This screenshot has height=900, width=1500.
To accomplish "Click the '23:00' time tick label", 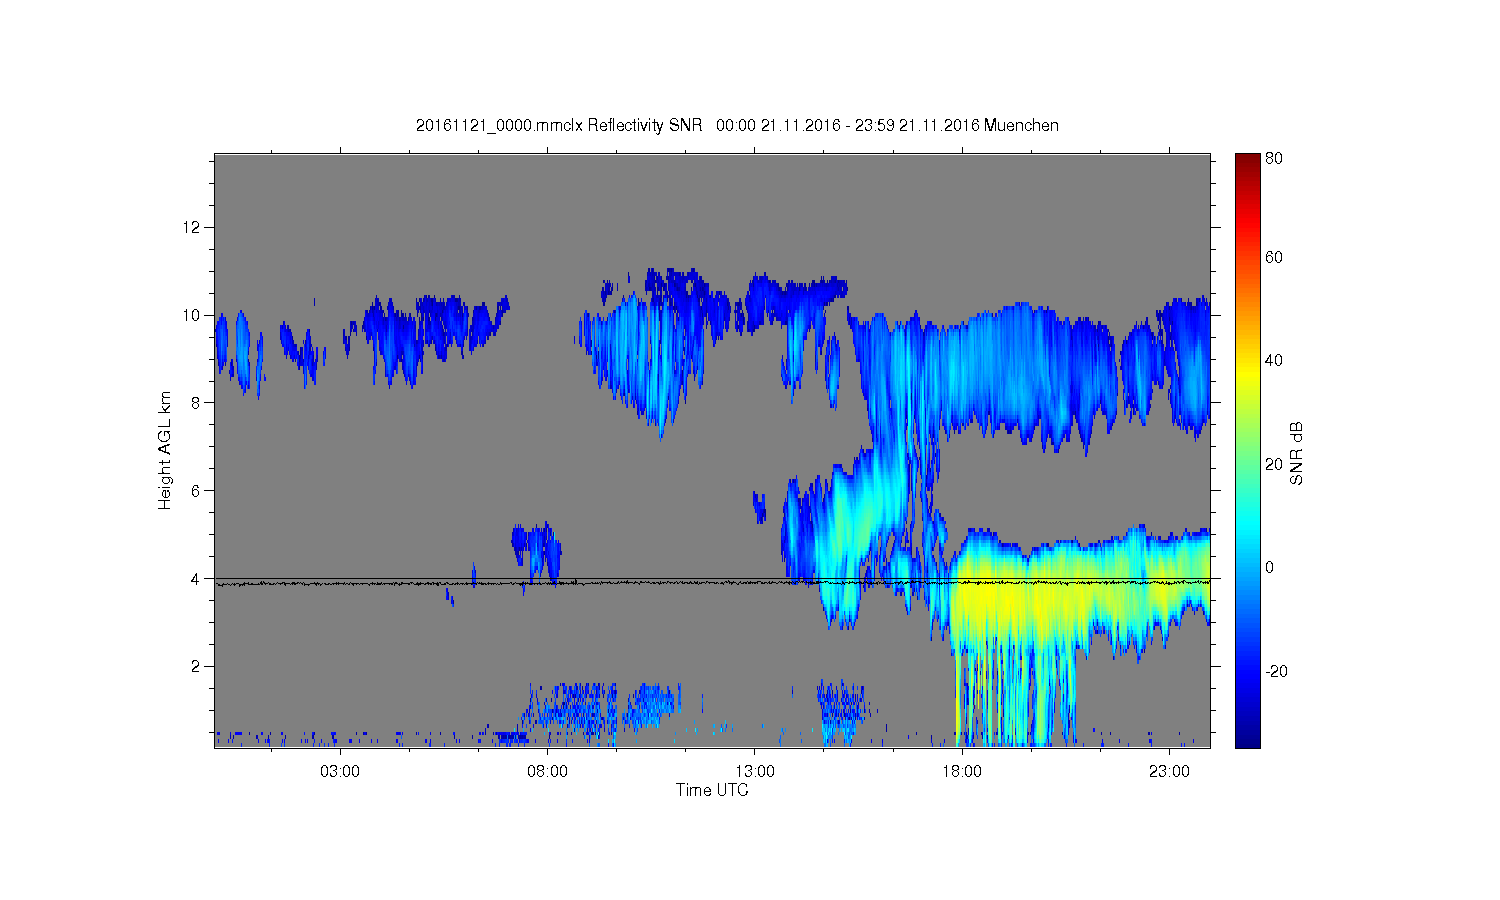I will [x=1169, y=772].
